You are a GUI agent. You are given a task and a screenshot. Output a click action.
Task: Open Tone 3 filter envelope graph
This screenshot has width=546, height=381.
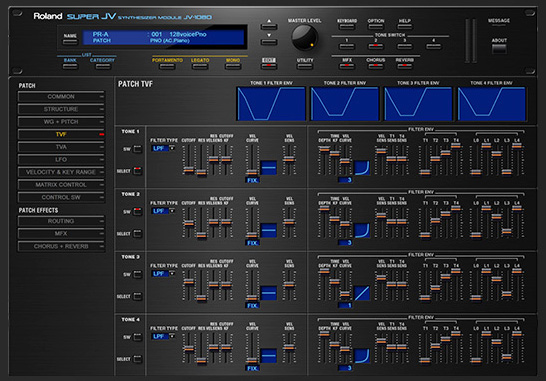(x=418, y=104)
